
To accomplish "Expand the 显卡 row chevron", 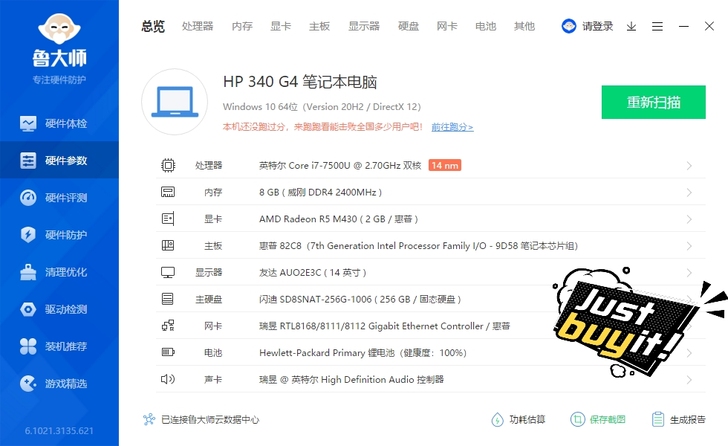I will tap(689, 219).
